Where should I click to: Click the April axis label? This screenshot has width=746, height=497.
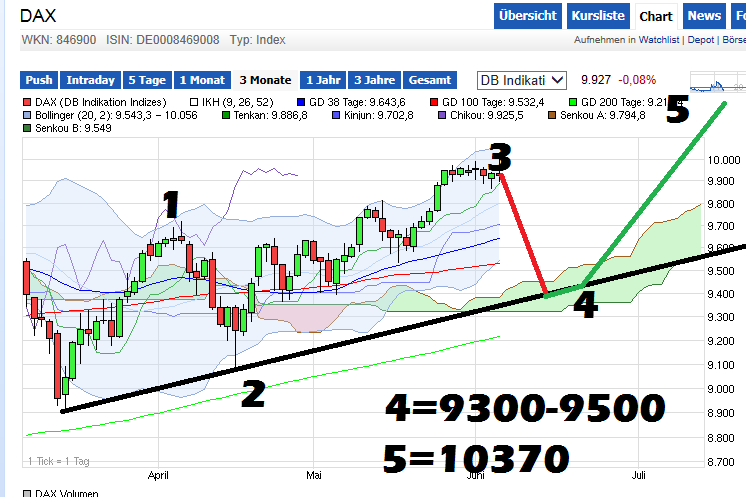[158, 475]
